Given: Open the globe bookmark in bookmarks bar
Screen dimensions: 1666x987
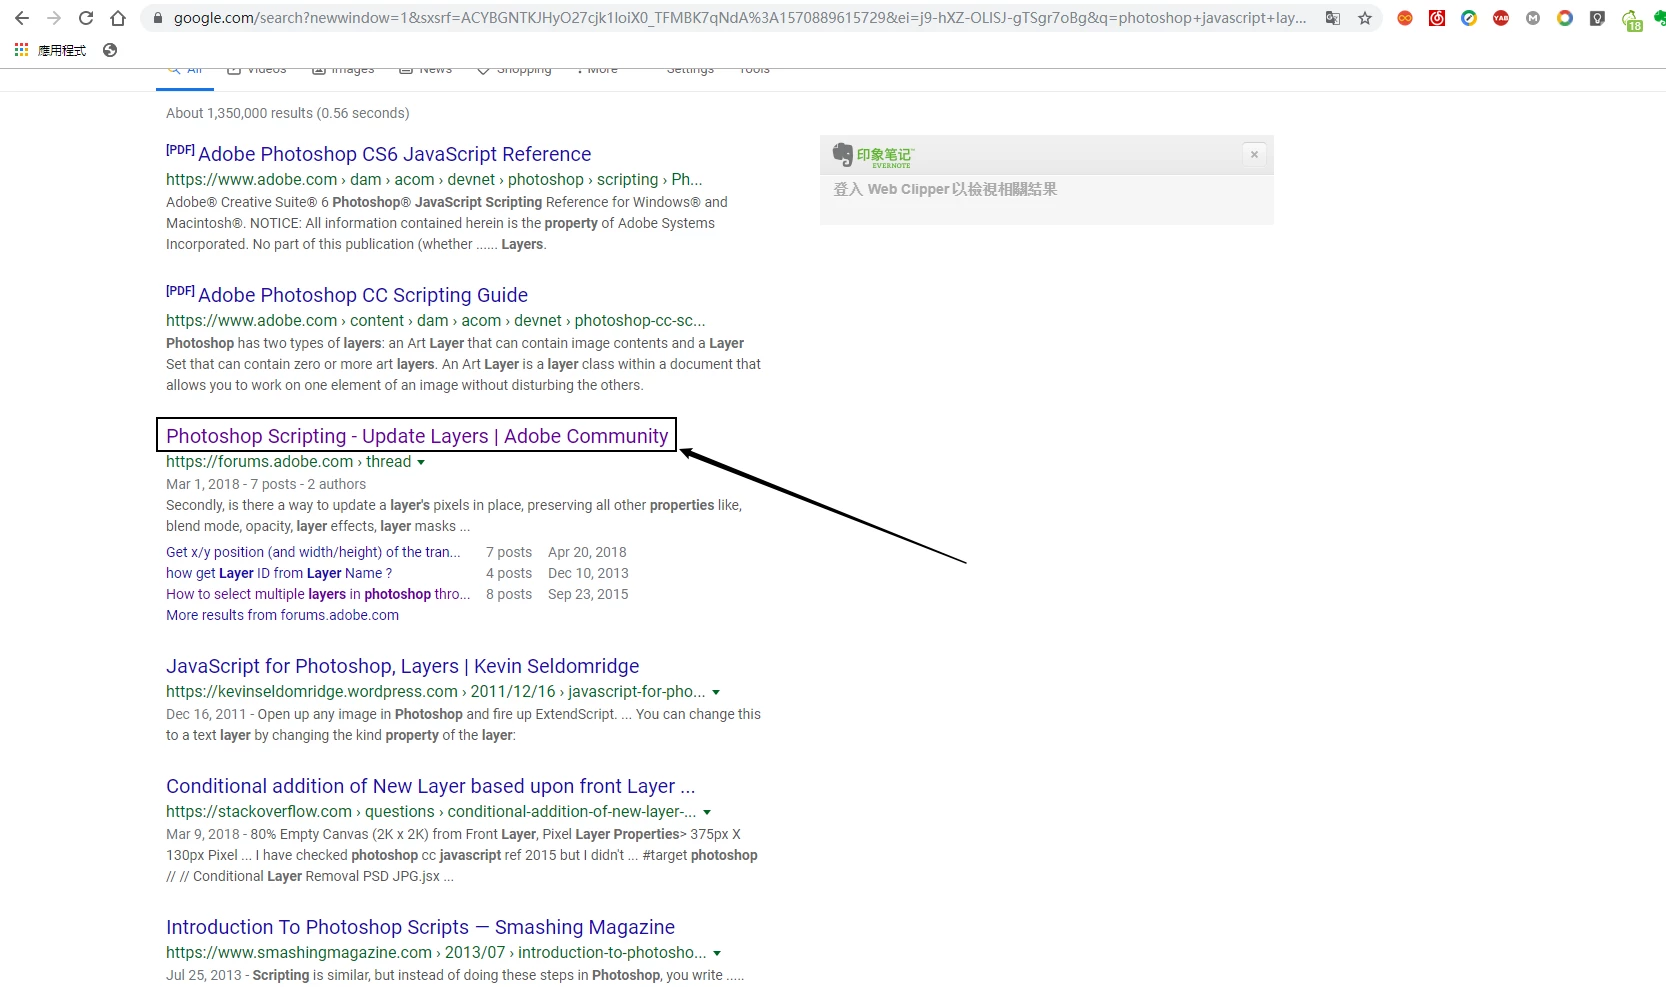Looking at the screenshot, I should point(110,50).
